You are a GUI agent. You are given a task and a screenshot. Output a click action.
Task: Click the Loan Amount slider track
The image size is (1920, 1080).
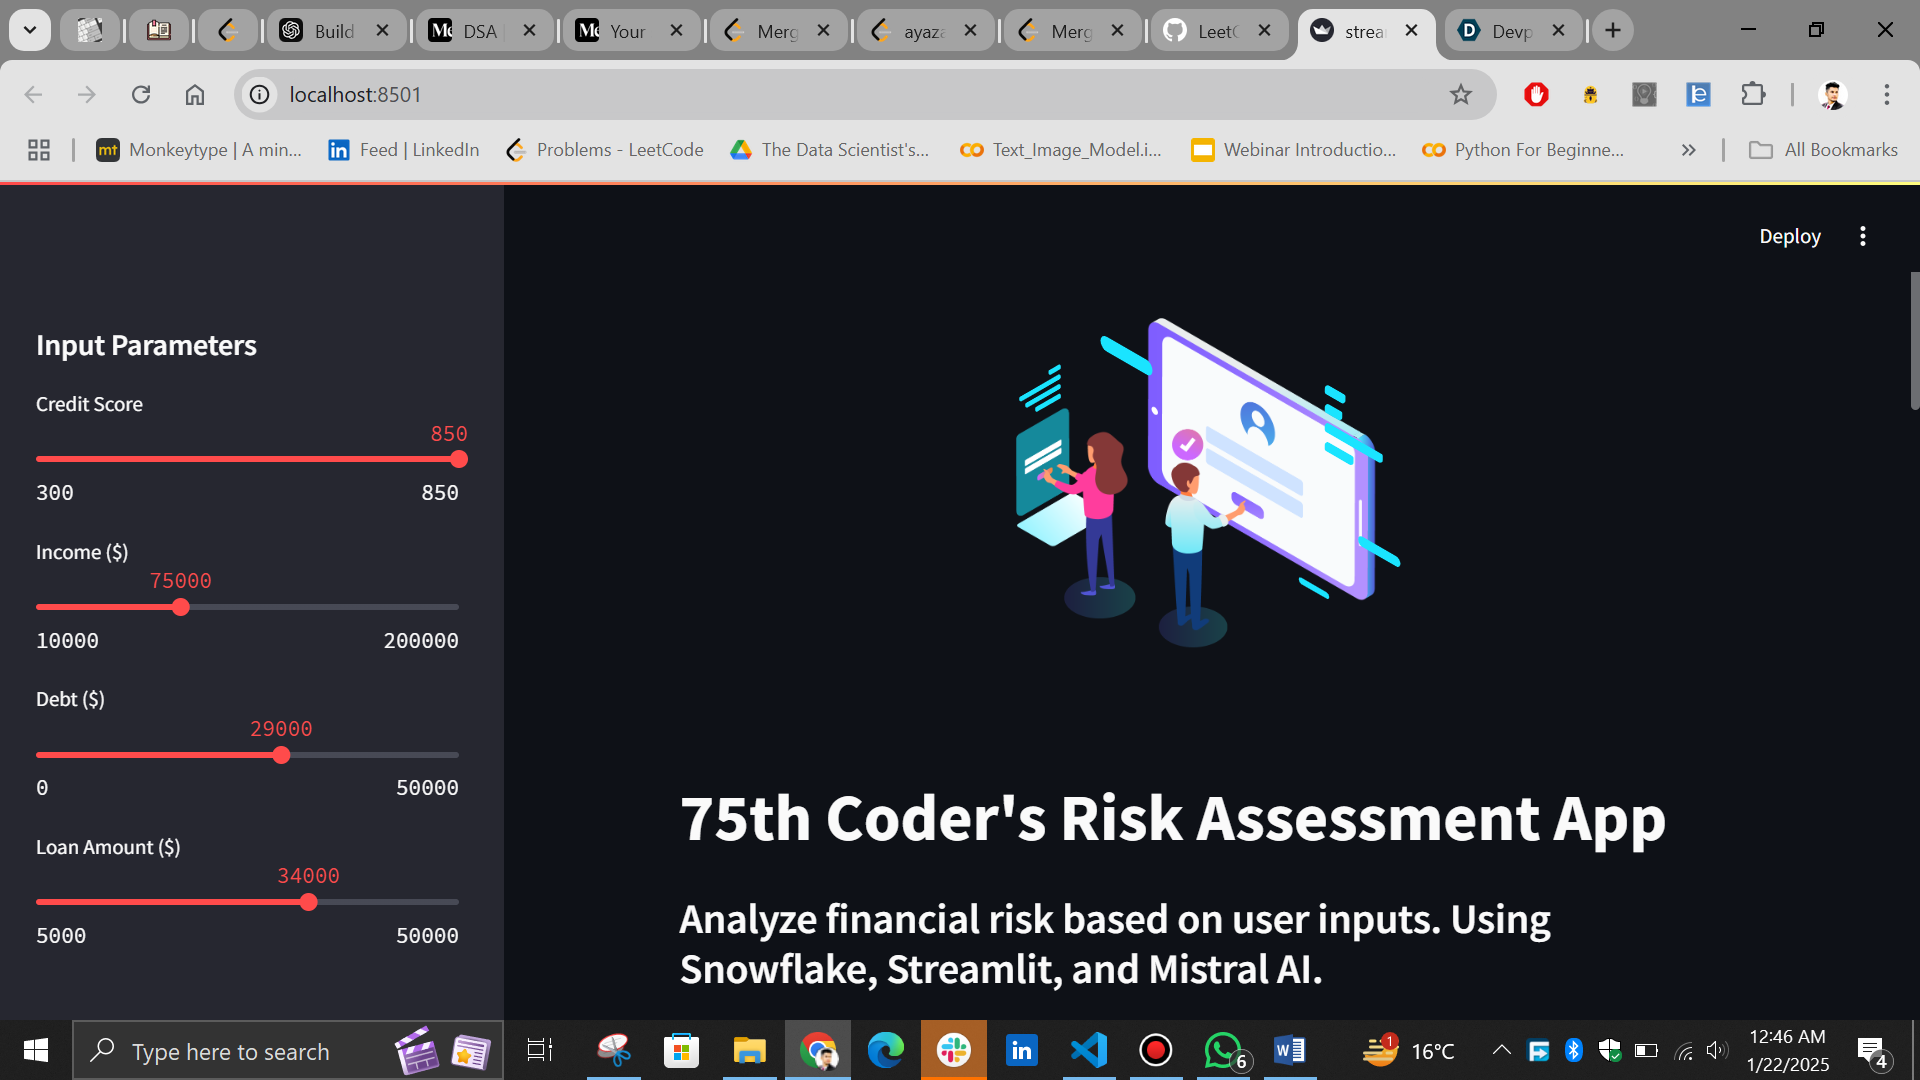(x=390, y=902)
